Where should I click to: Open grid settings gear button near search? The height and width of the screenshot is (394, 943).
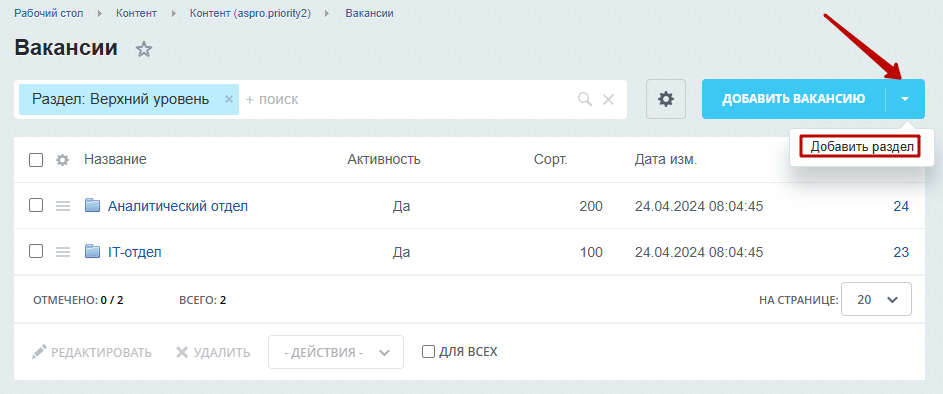[x=666, y=99]
